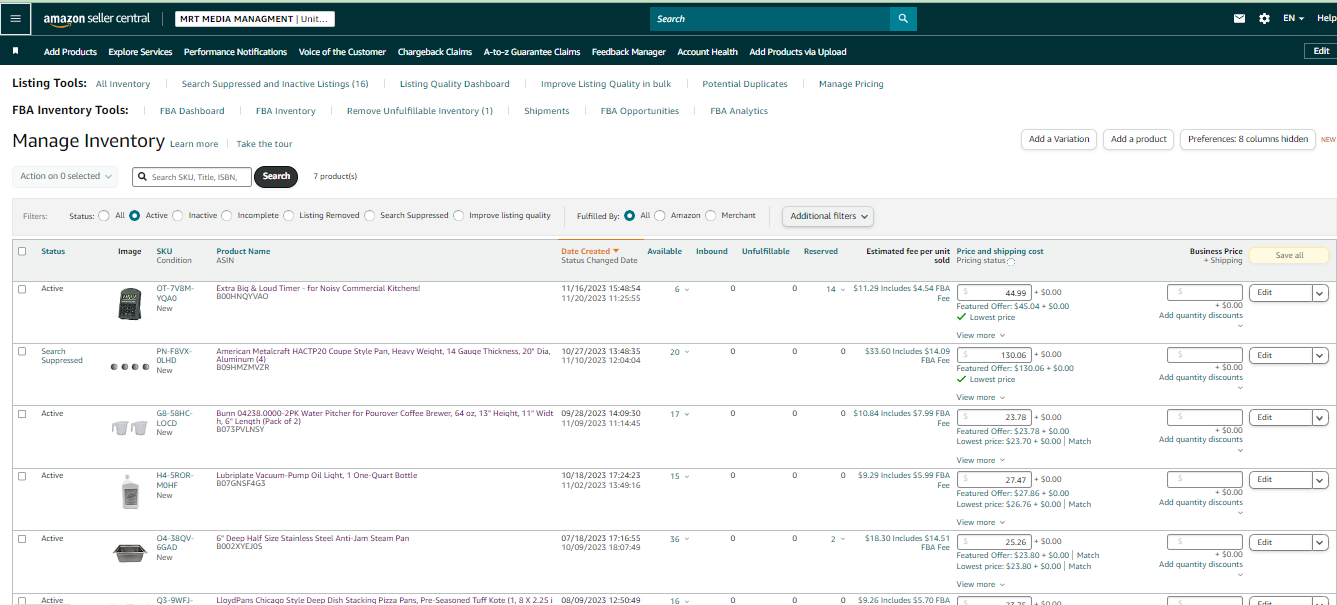Open the account switcher MRT MEDIA MANAGMENT
This screenshot has width=1337, height=605.
[x=255, y=18]
